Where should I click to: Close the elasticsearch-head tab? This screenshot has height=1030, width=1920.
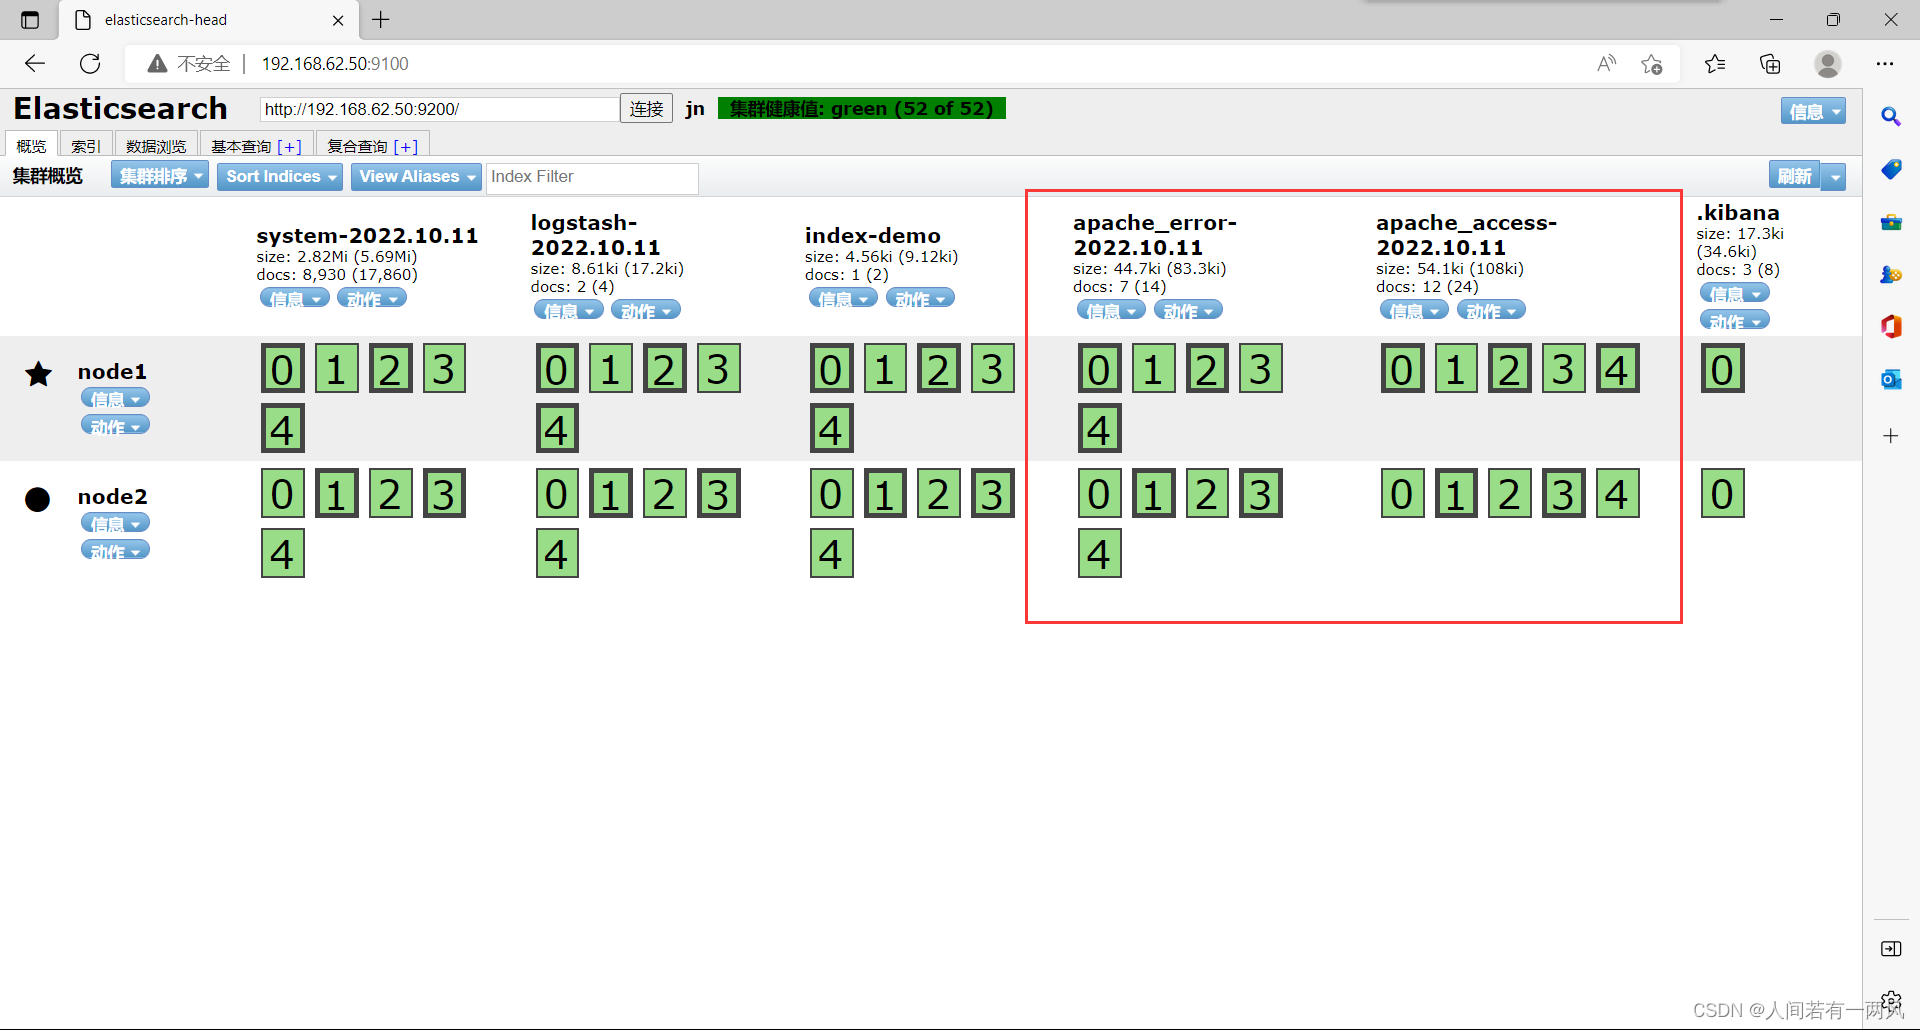pyautogui.click(x=338, y=20)
